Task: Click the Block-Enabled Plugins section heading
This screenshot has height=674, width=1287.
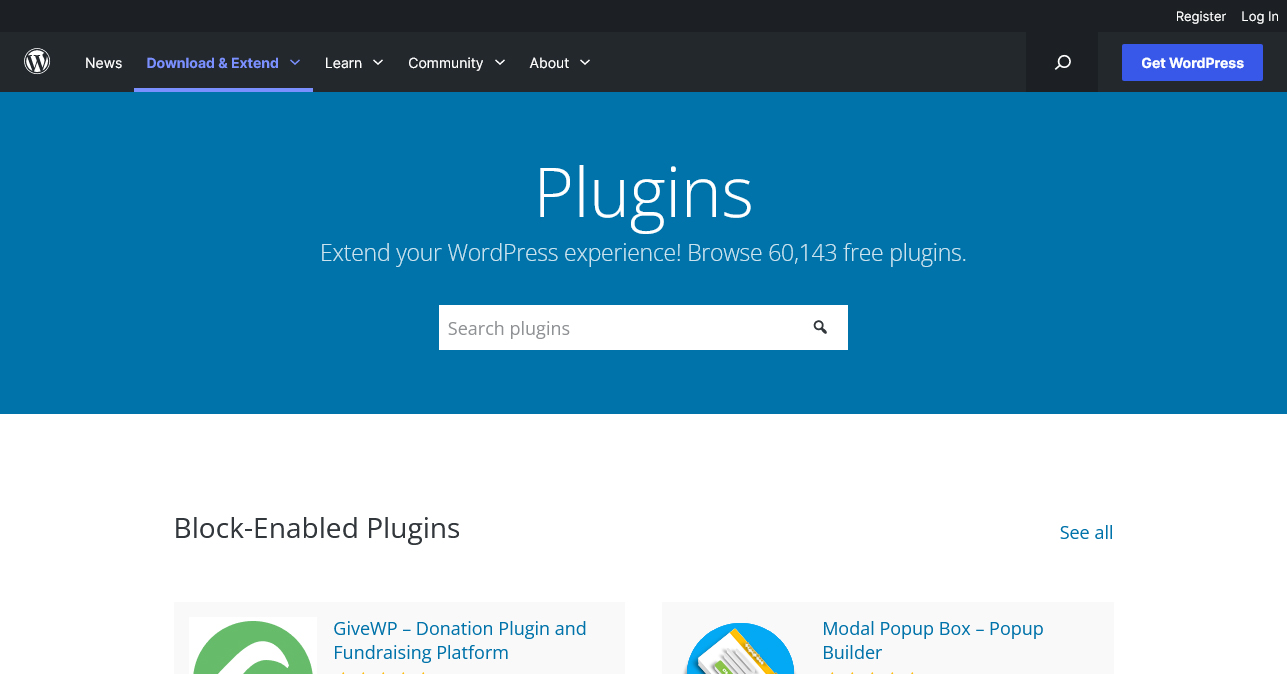Action: coord(317,528)
